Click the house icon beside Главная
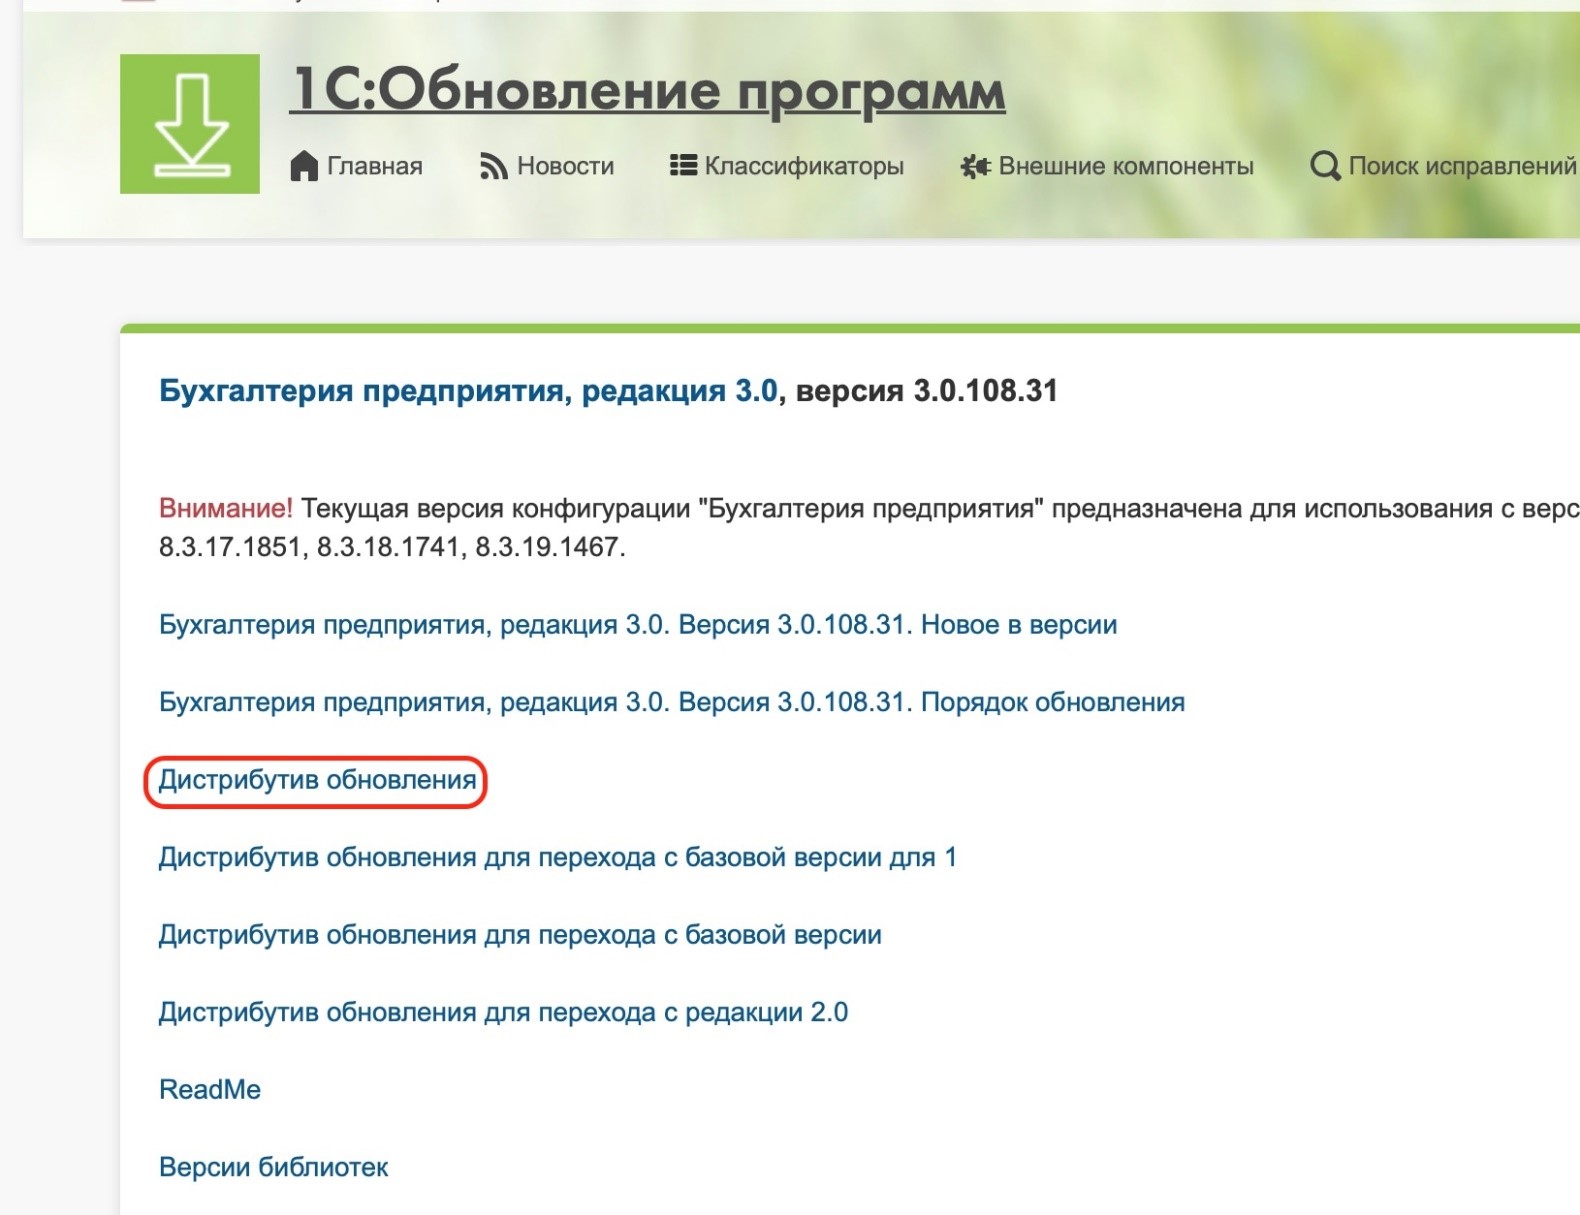The width and height of the screenshot is (1580, 1215). coord(304,166)
